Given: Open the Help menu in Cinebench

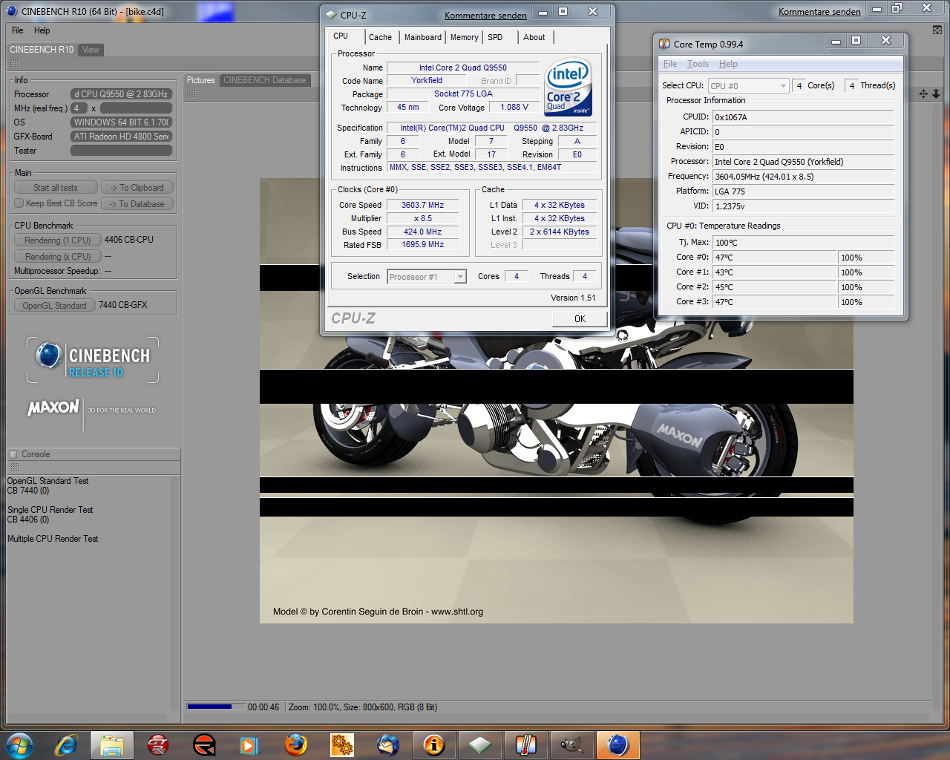Looking at the screenshot, I should pyautogui.click(x=42, y=30).
